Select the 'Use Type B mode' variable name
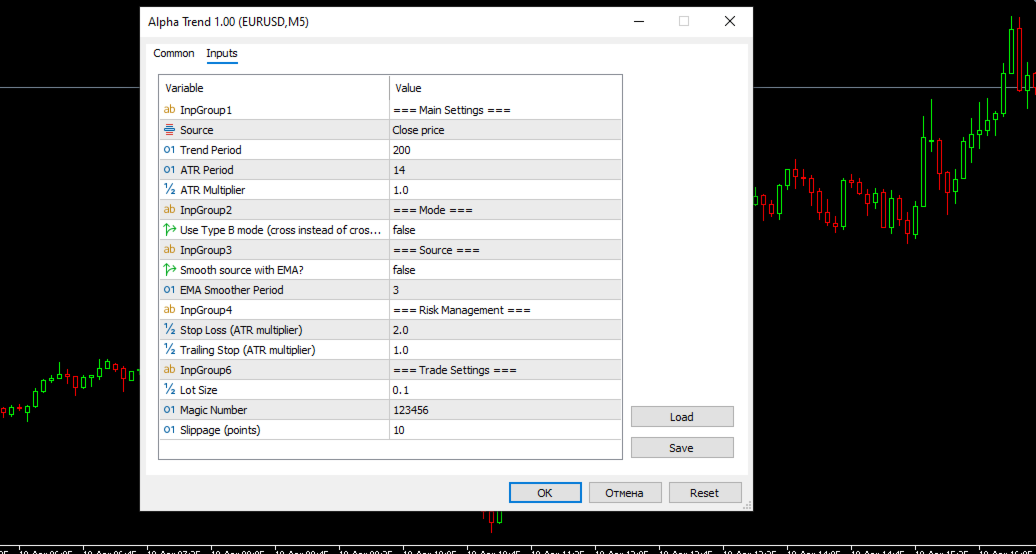Image resolution: width=1036 pixels, height=554 pixels. 281,230
